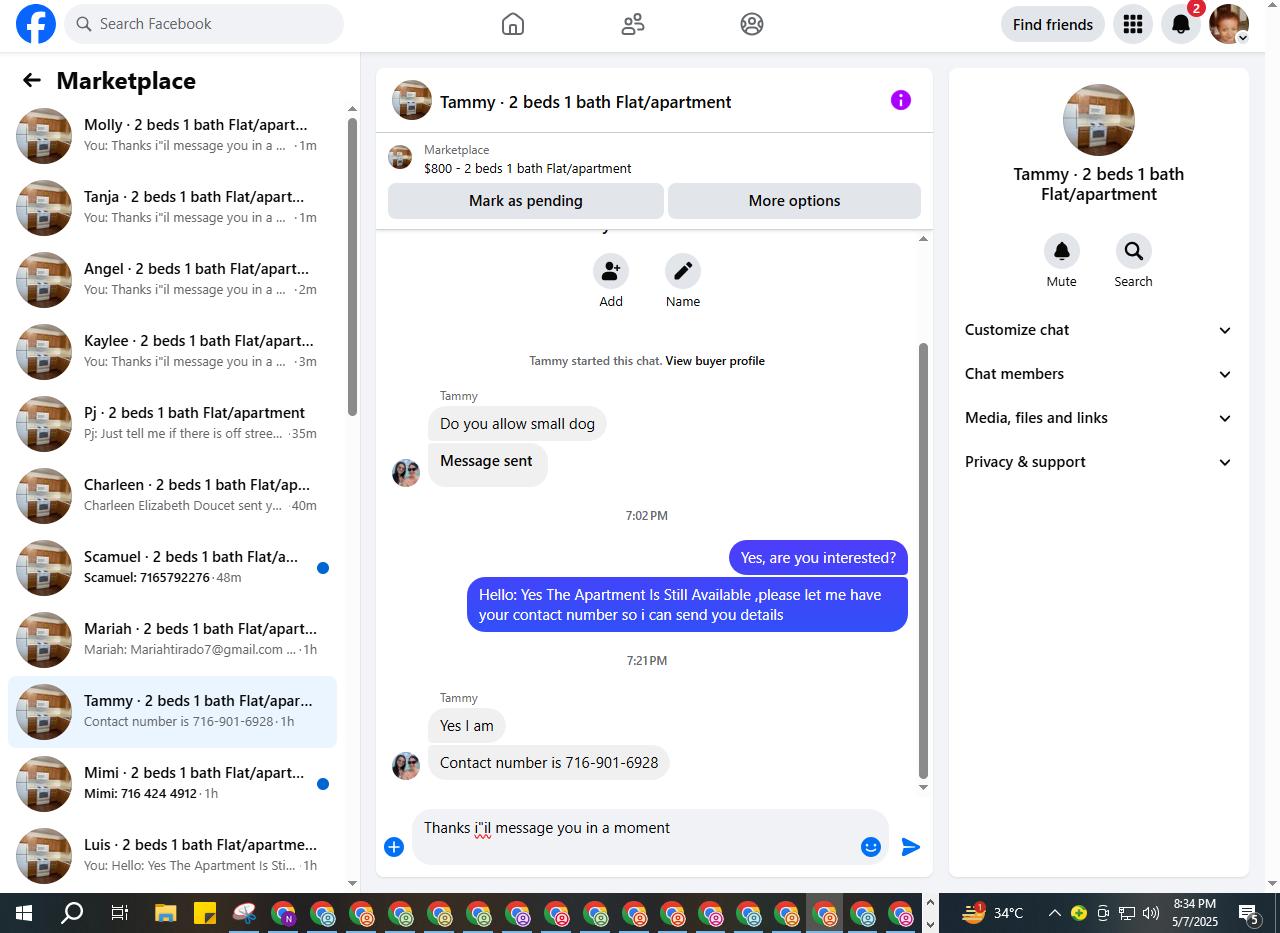Send the message with arrow icon
1280x933 pixels.
coord(910,847)
